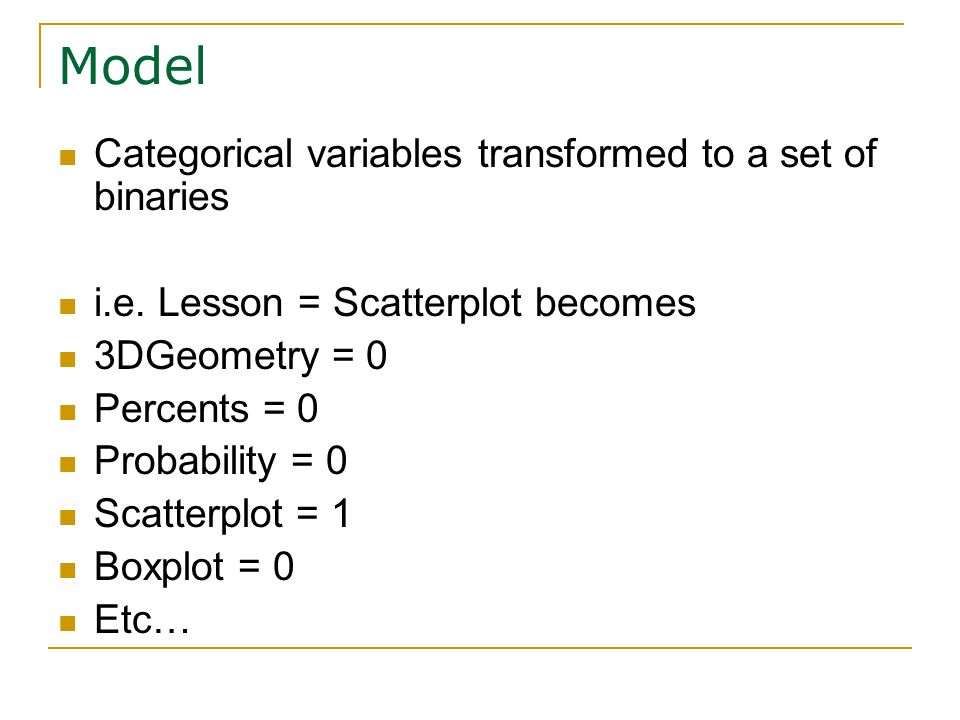Click bullet icon next to Etc…
Screen dimensions: 960x720
click(x=67, y=623)
